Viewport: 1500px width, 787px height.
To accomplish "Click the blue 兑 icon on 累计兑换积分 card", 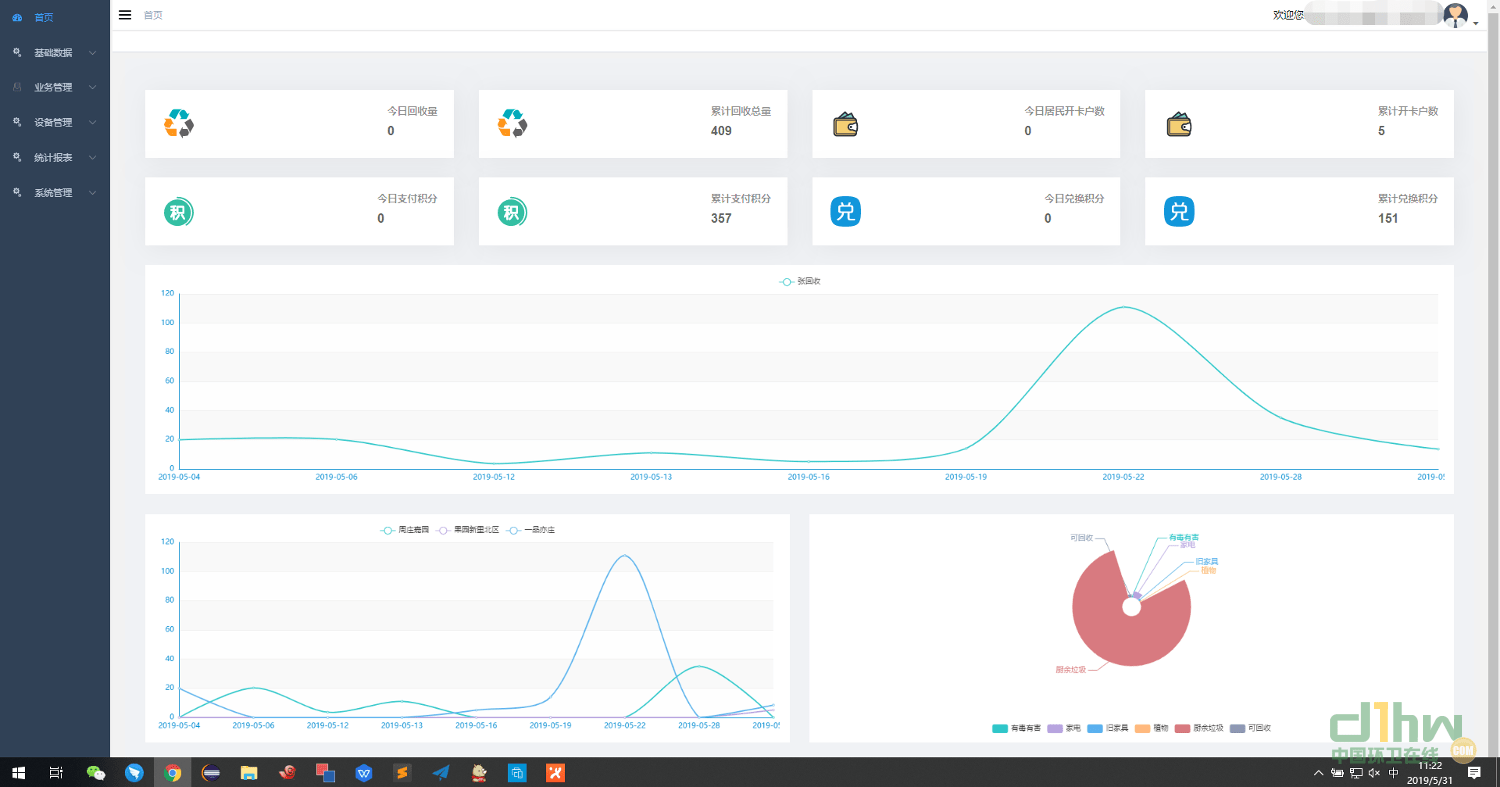I will (1179, 212).
